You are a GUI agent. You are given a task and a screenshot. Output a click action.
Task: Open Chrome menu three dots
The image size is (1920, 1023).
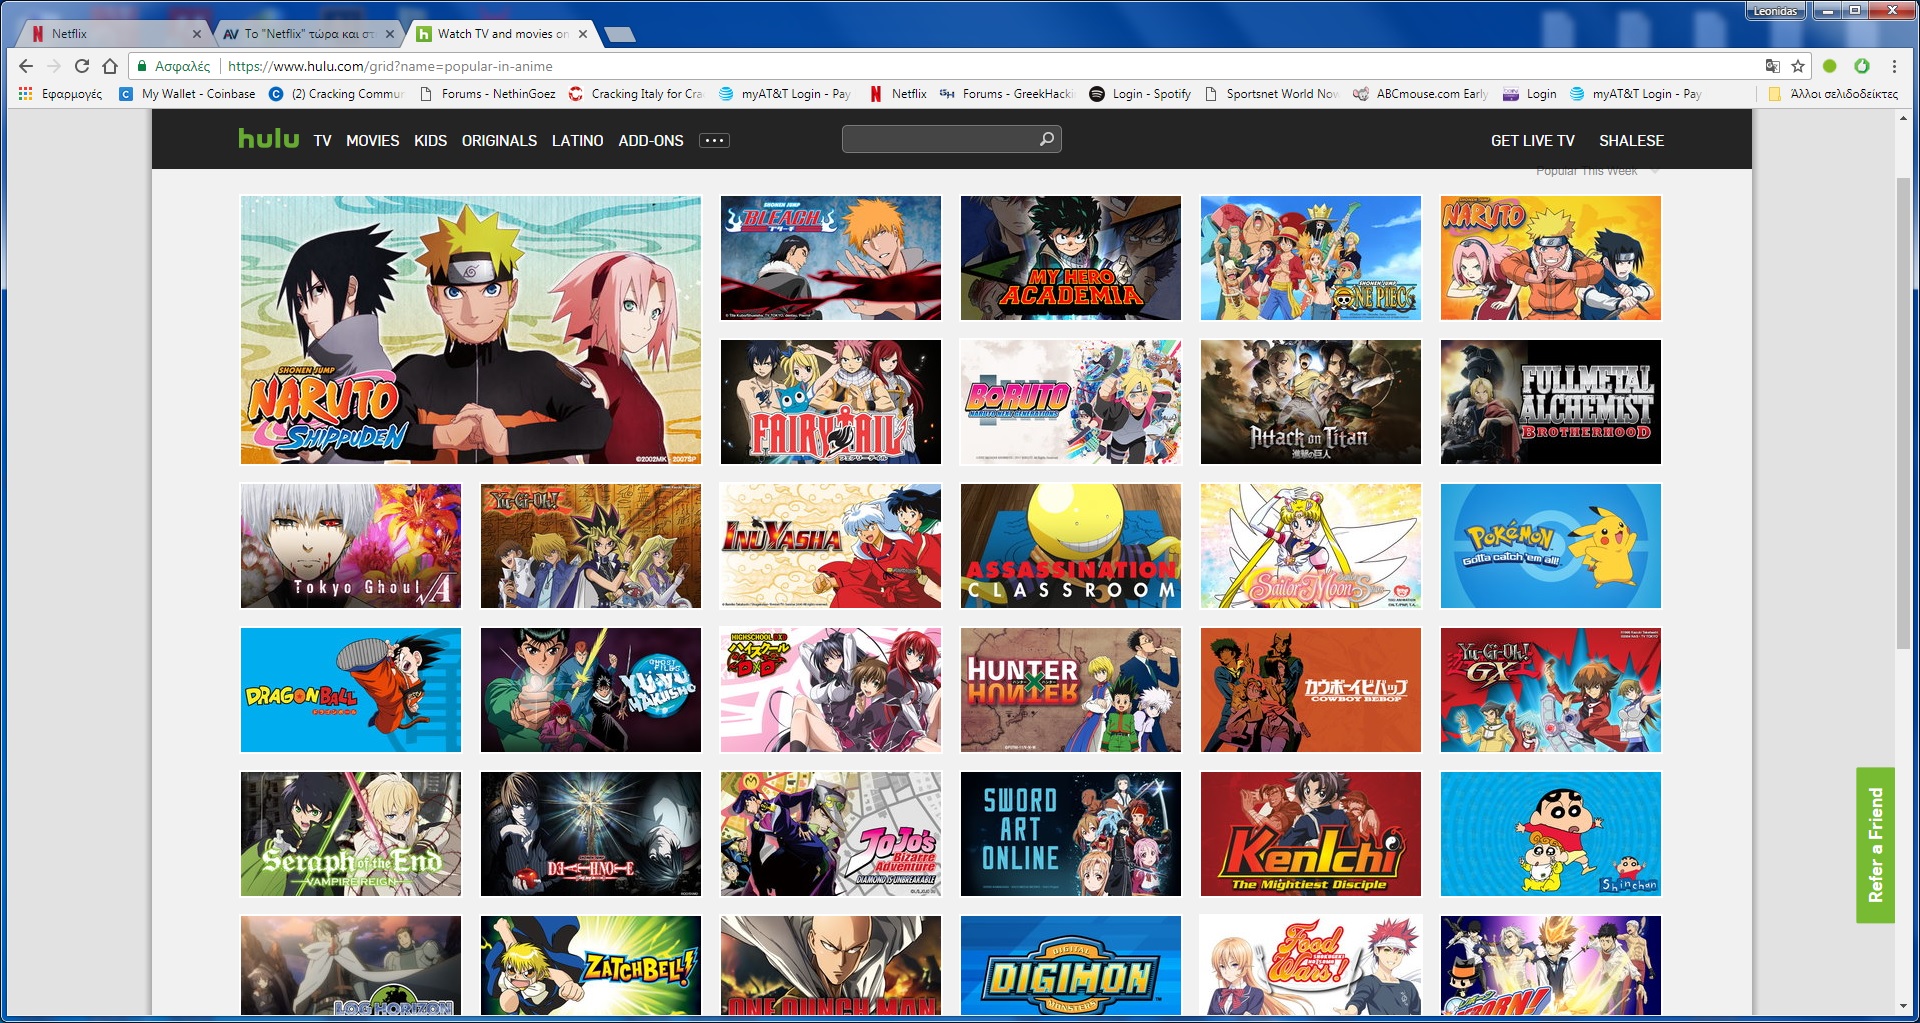pos(1894,66)
